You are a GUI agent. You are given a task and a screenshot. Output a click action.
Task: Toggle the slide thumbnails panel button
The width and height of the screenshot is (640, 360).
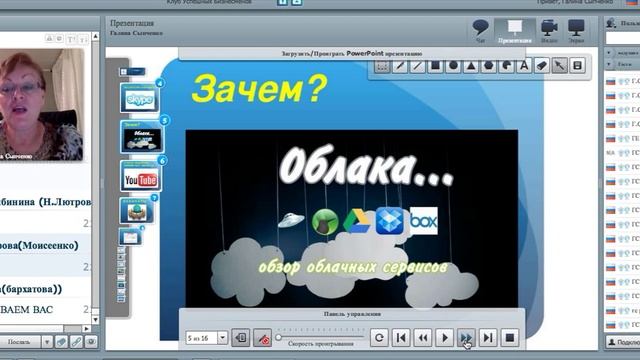coord(241,338)
